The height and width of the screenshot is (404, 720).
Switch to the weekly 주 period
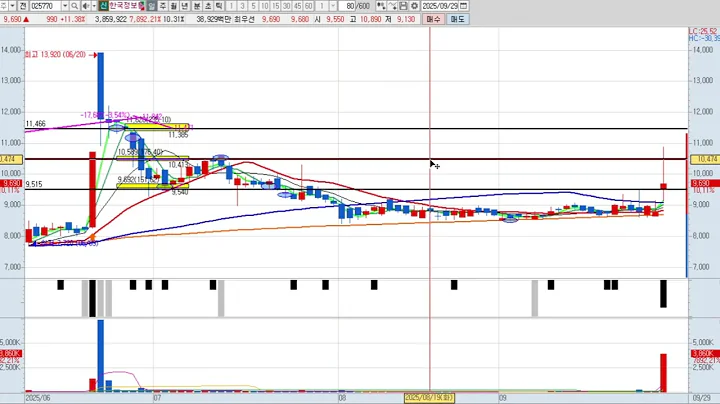point(163,6)
